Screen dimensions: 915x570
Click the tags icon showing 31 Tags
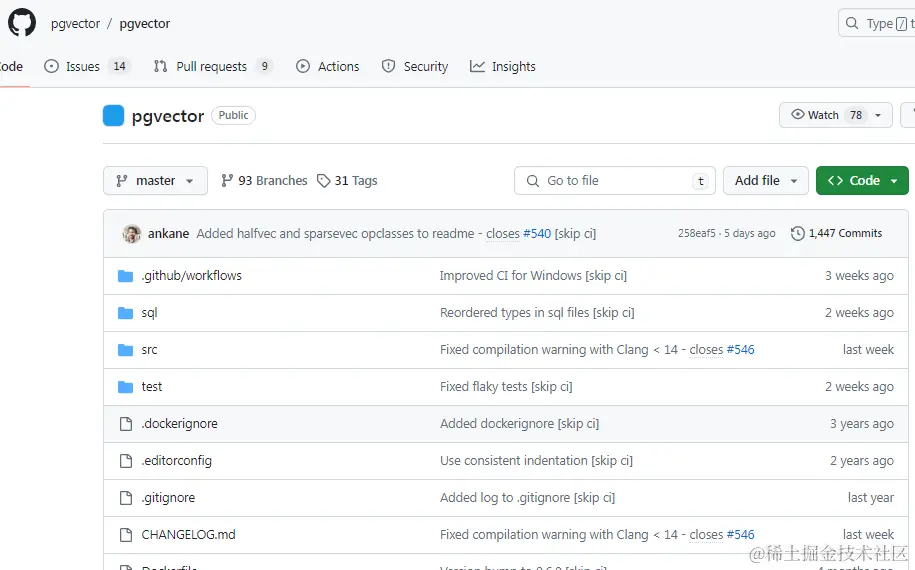click(x=324, y=181)
